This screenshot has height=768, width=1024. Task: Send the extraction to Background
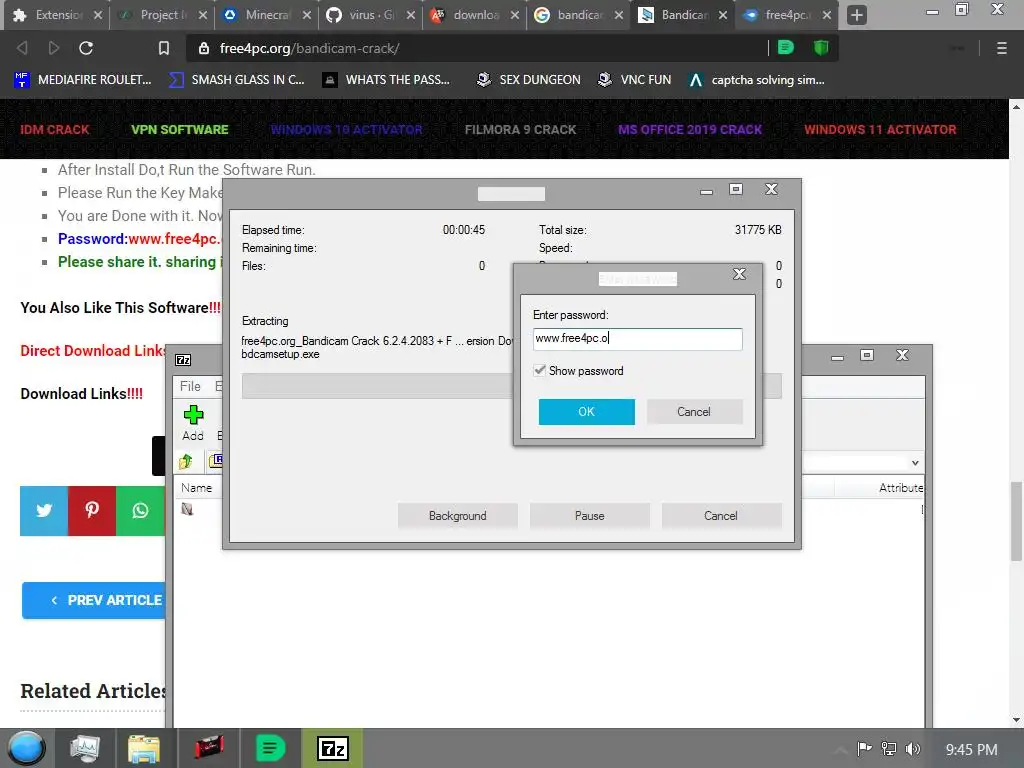coord(457,515)
